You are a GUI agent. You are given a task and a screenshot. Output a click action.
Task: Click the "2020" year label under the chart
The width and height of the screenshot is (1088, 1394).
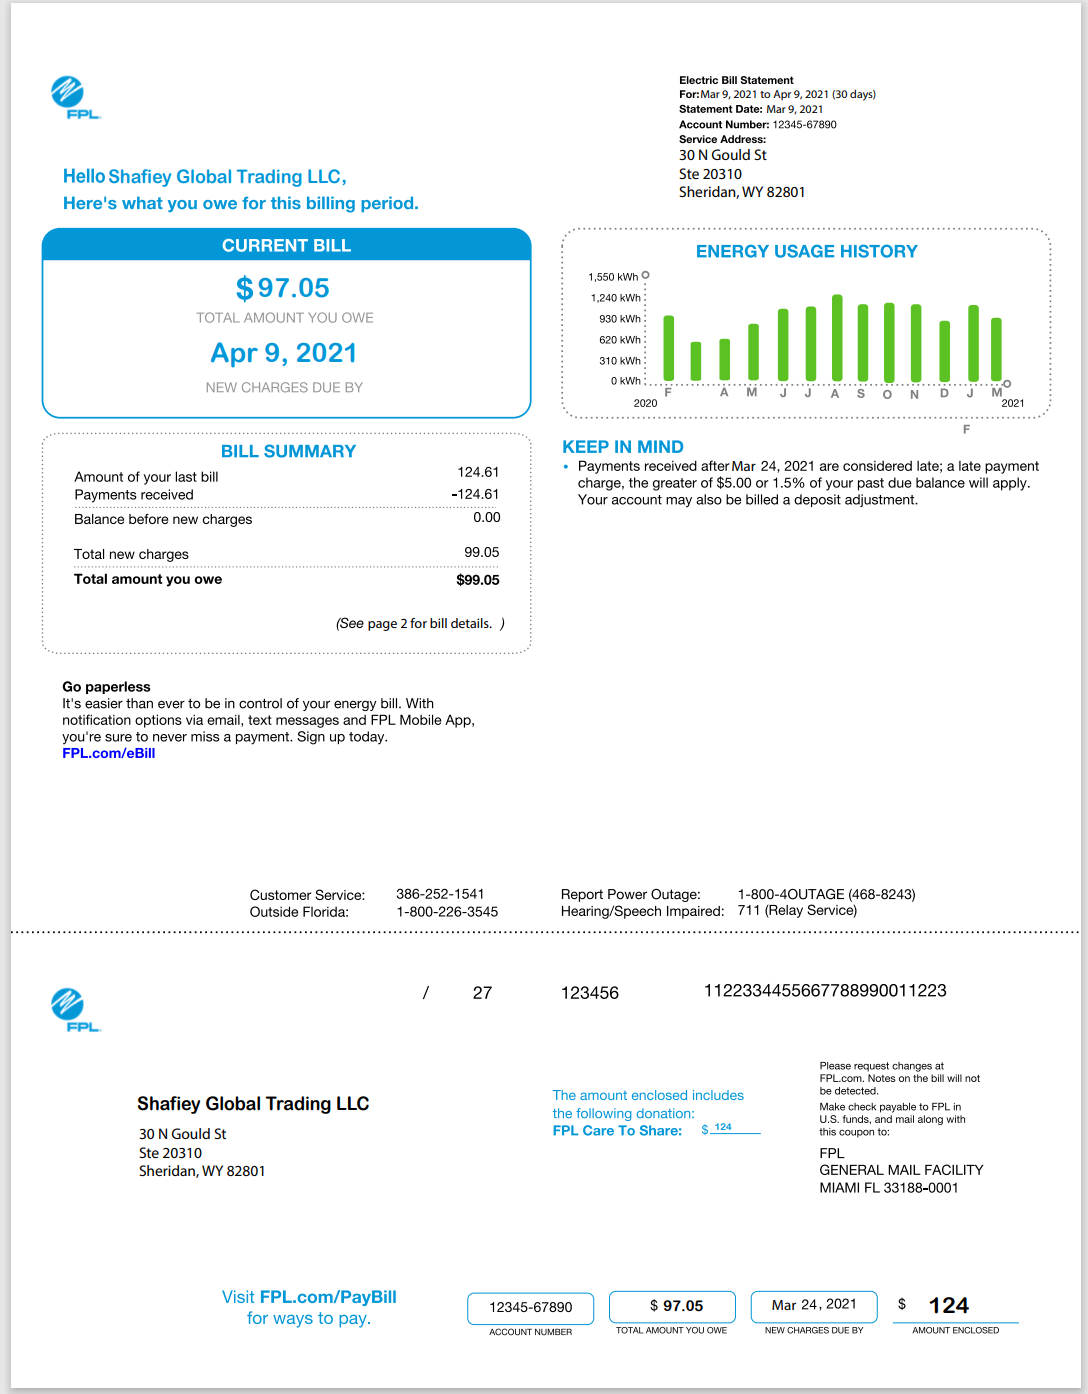(x=645, y=403)
